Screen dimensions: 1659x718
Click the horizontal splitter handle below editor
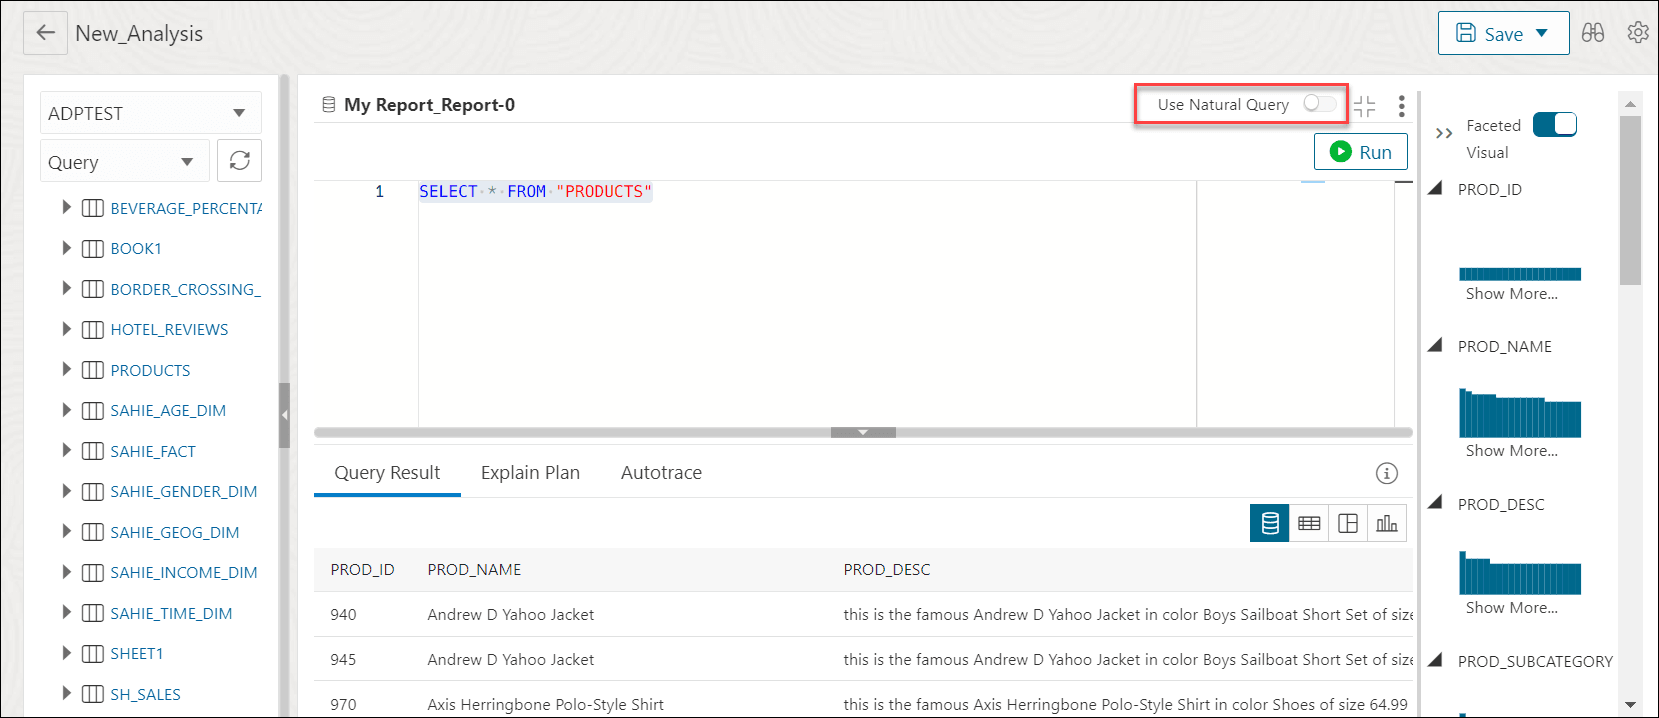863,433
